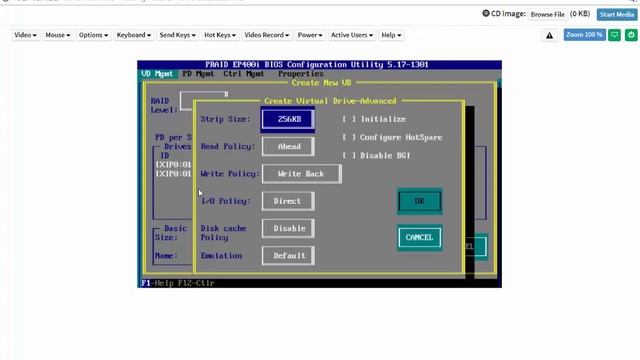This screenshot has width=640, height=360.
Task: Open the Help dropdown menu
Action: click(391, 35)
